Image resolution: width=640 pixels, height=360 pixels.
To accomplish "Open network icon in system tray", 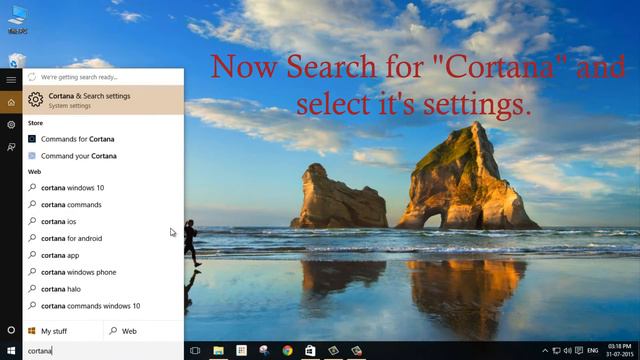I will click(556, 351).
